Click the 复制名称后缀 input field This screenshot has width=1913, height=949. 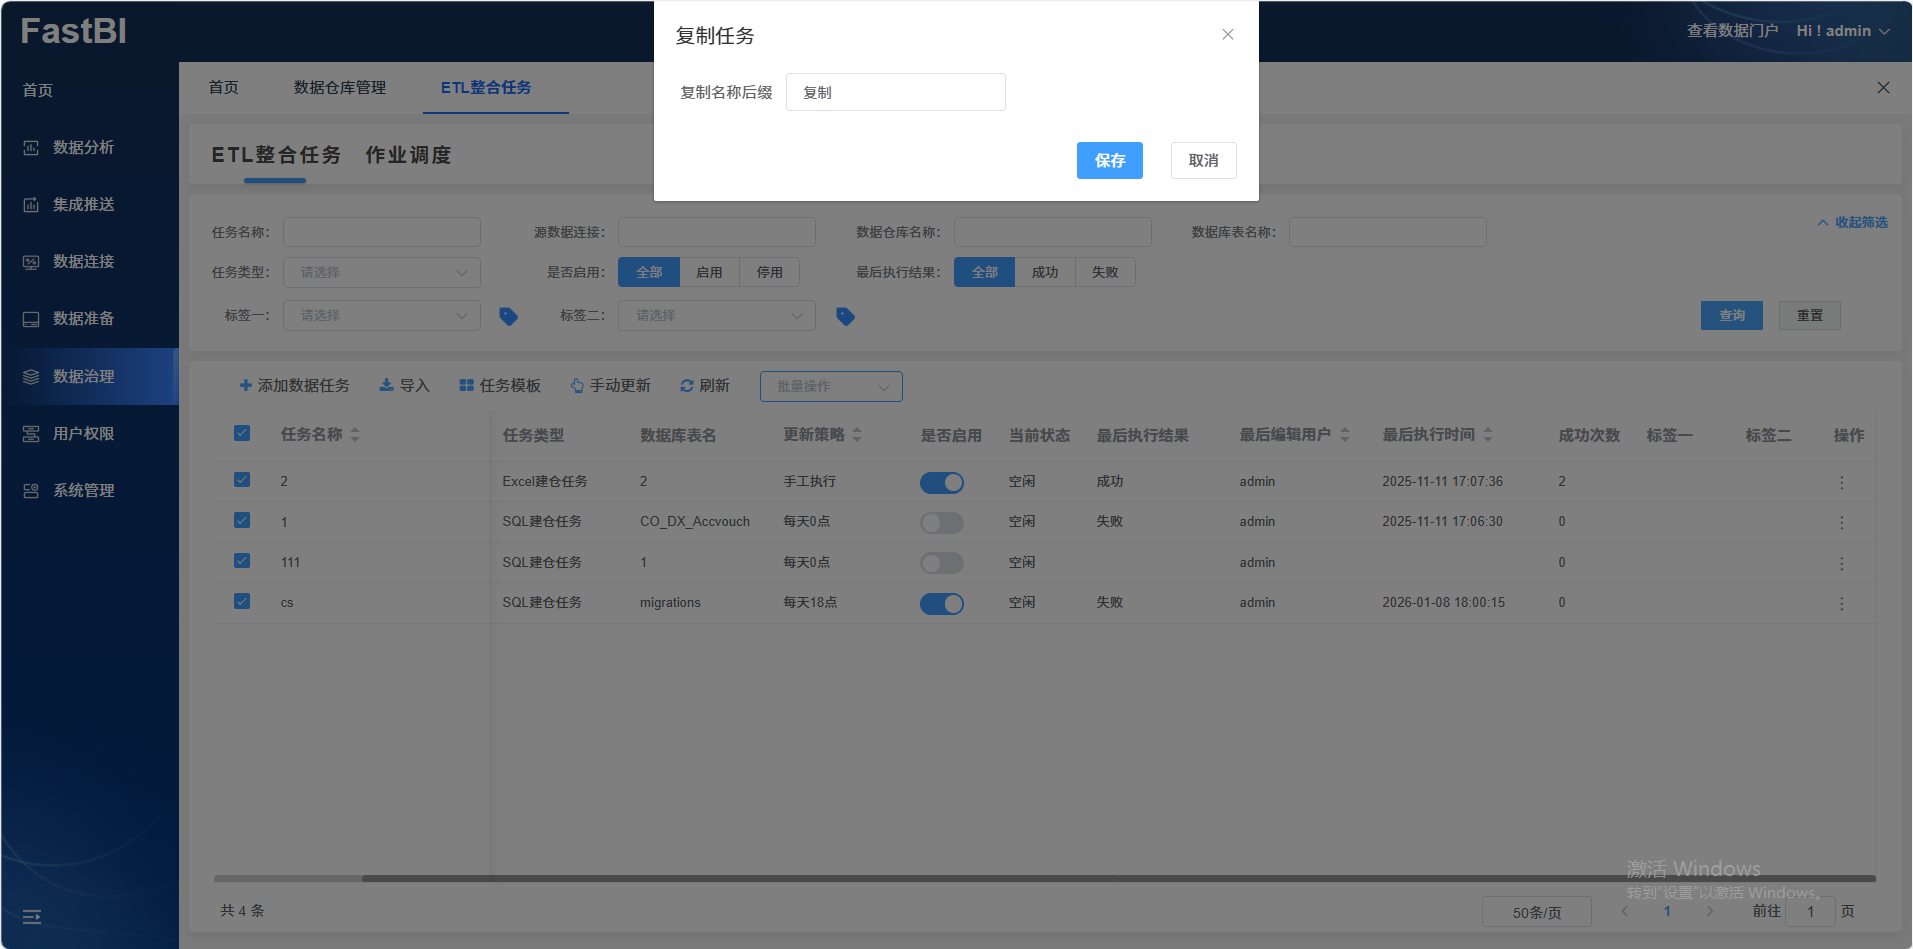coord(895,92)
